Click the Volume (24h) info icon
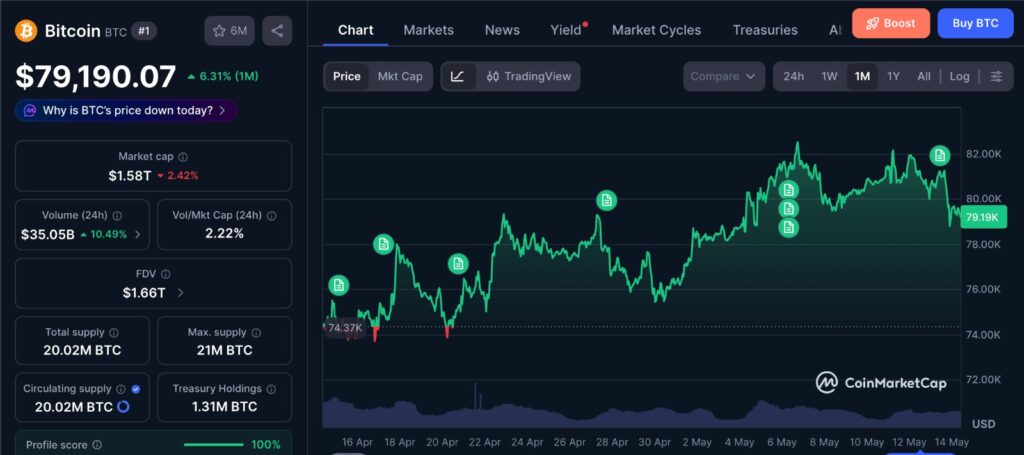1024x455 pixels. tap(117, 215)
